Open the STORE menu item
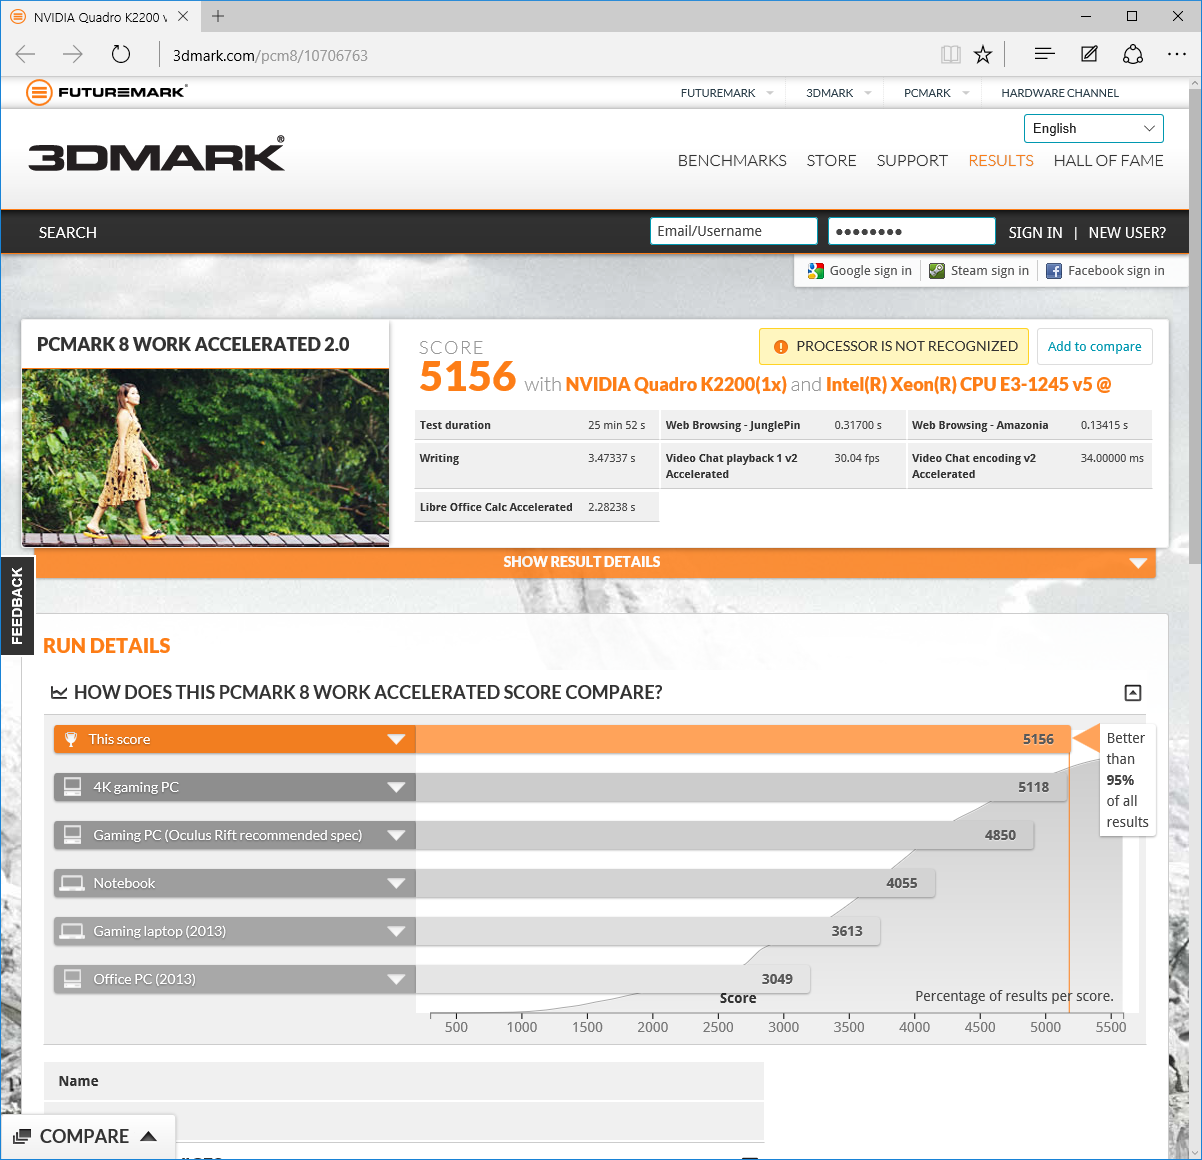This screenshot has height=1160, width=1202. click(x=831, y=160)
